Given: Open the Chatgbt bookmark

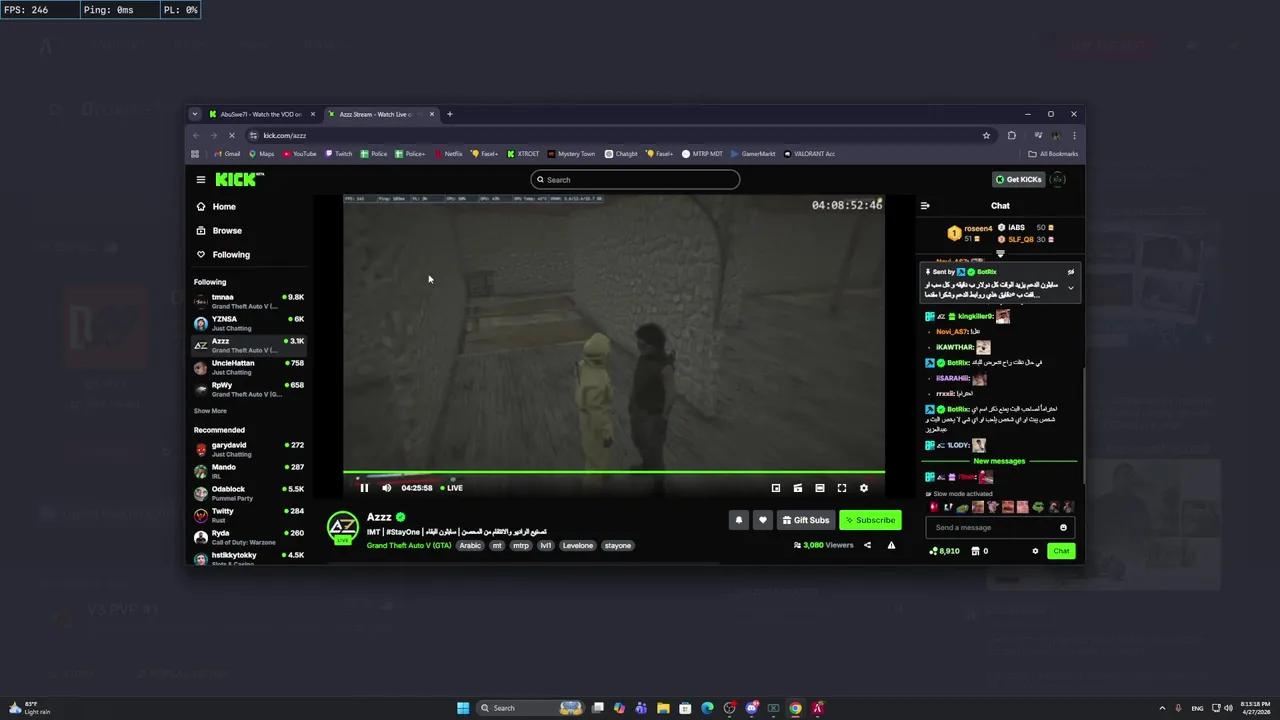Looking at the screenshot, I should [621, 154].
